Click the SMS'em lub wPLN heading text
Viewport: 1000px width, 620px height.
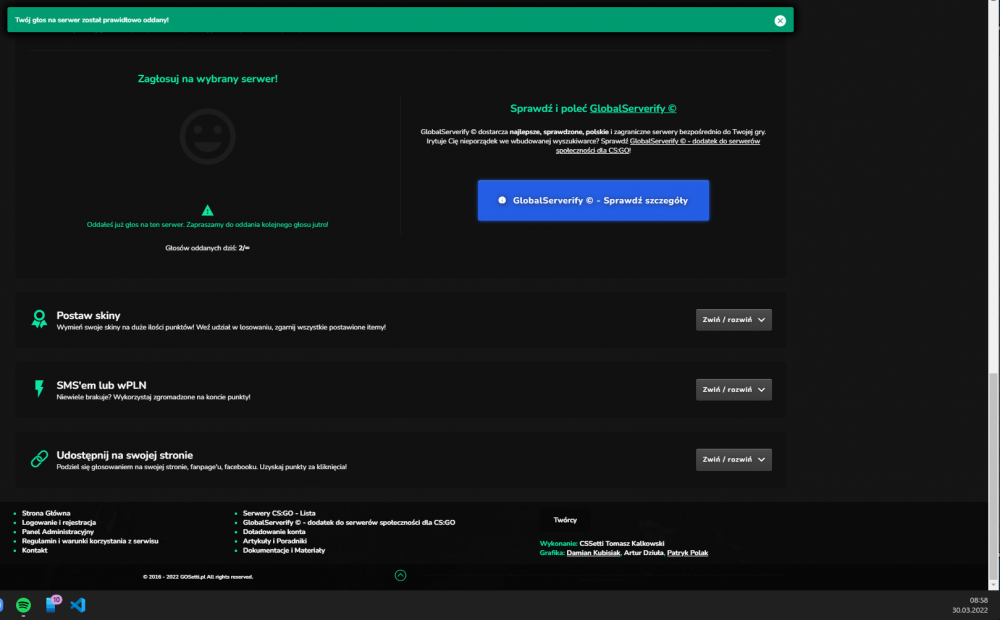tap(101, 385)
